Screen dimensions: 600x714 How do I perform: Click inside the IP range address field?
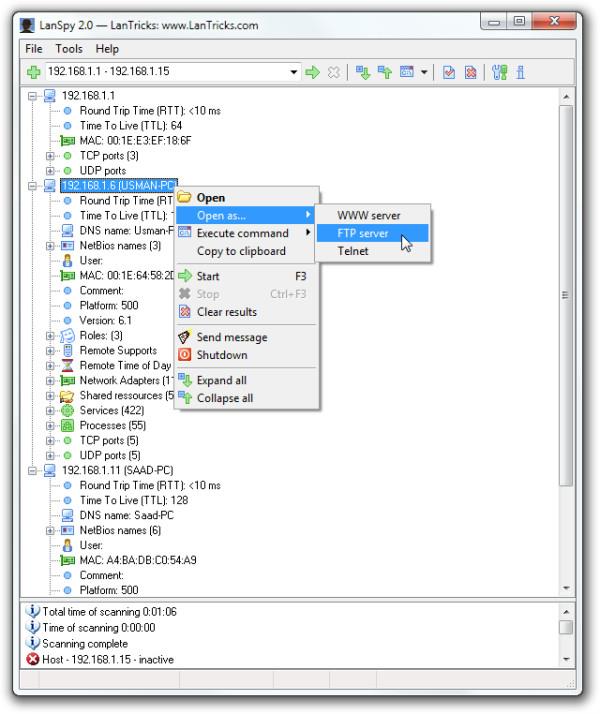pos(160,72)
